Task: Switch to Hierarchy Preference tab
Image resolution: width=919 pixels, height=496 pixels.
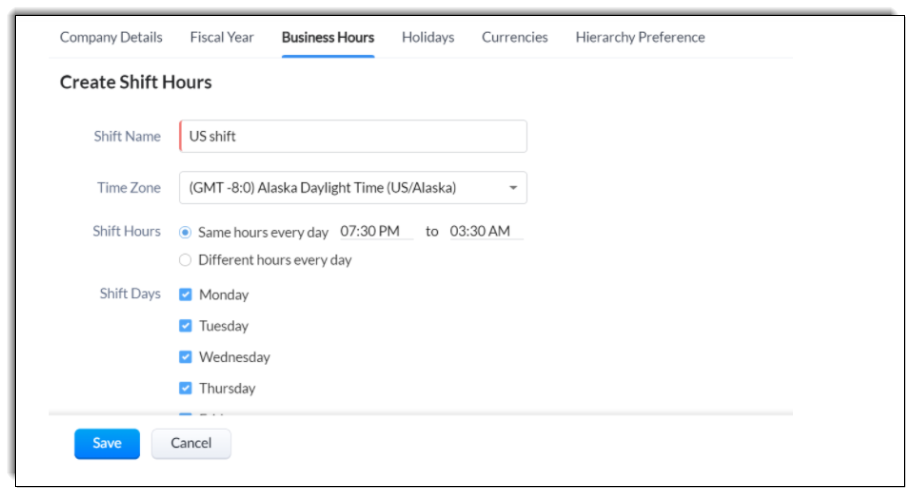Action: (x=640, y=37)
